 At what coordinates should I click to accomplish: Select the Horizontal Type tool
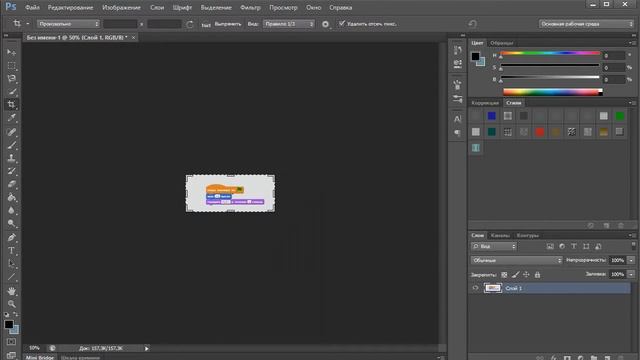(11, 250)
